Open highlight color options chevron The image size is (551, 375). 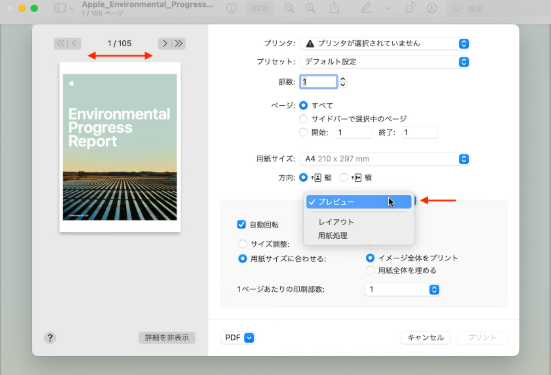click(x=387, y=8)
